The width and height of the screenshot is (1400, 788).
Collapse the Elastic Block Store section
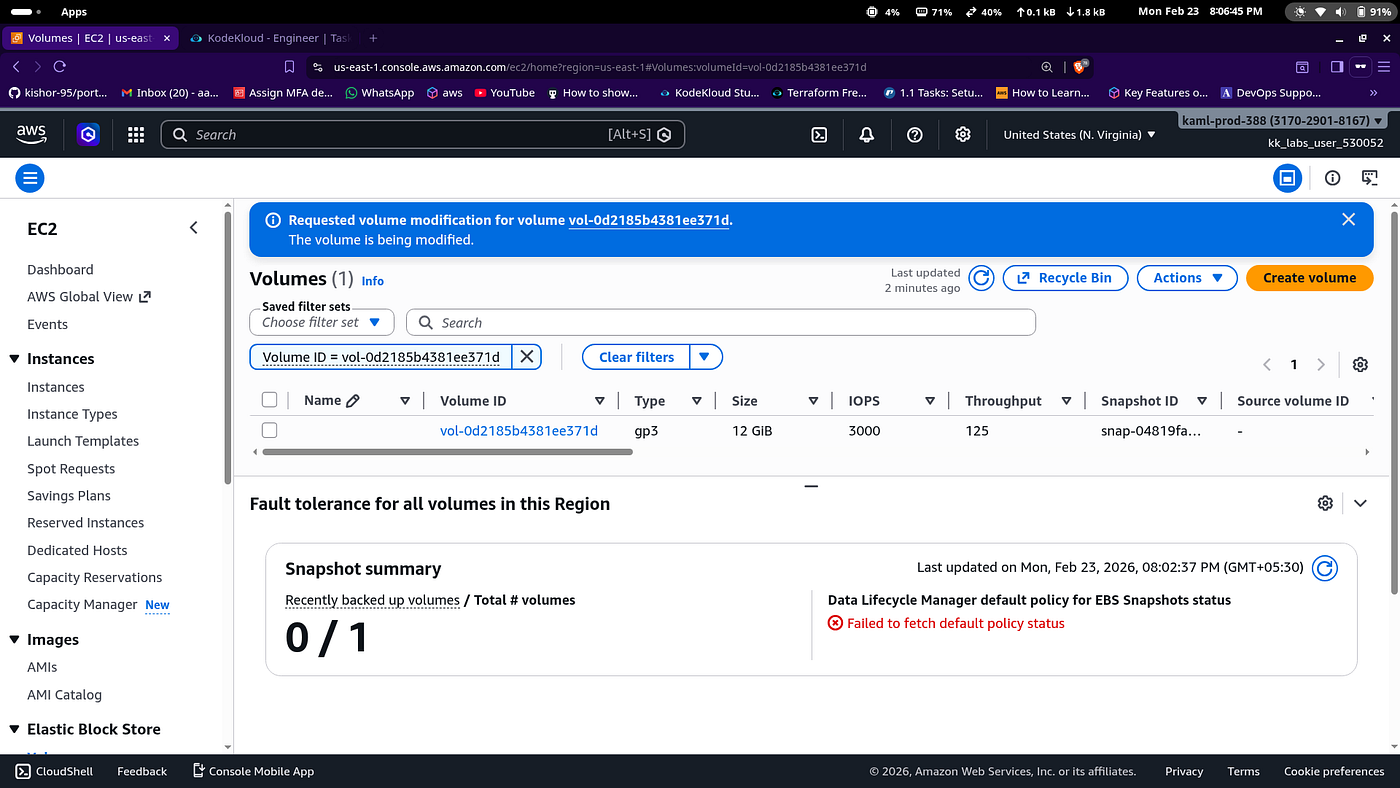coord(14,730)
